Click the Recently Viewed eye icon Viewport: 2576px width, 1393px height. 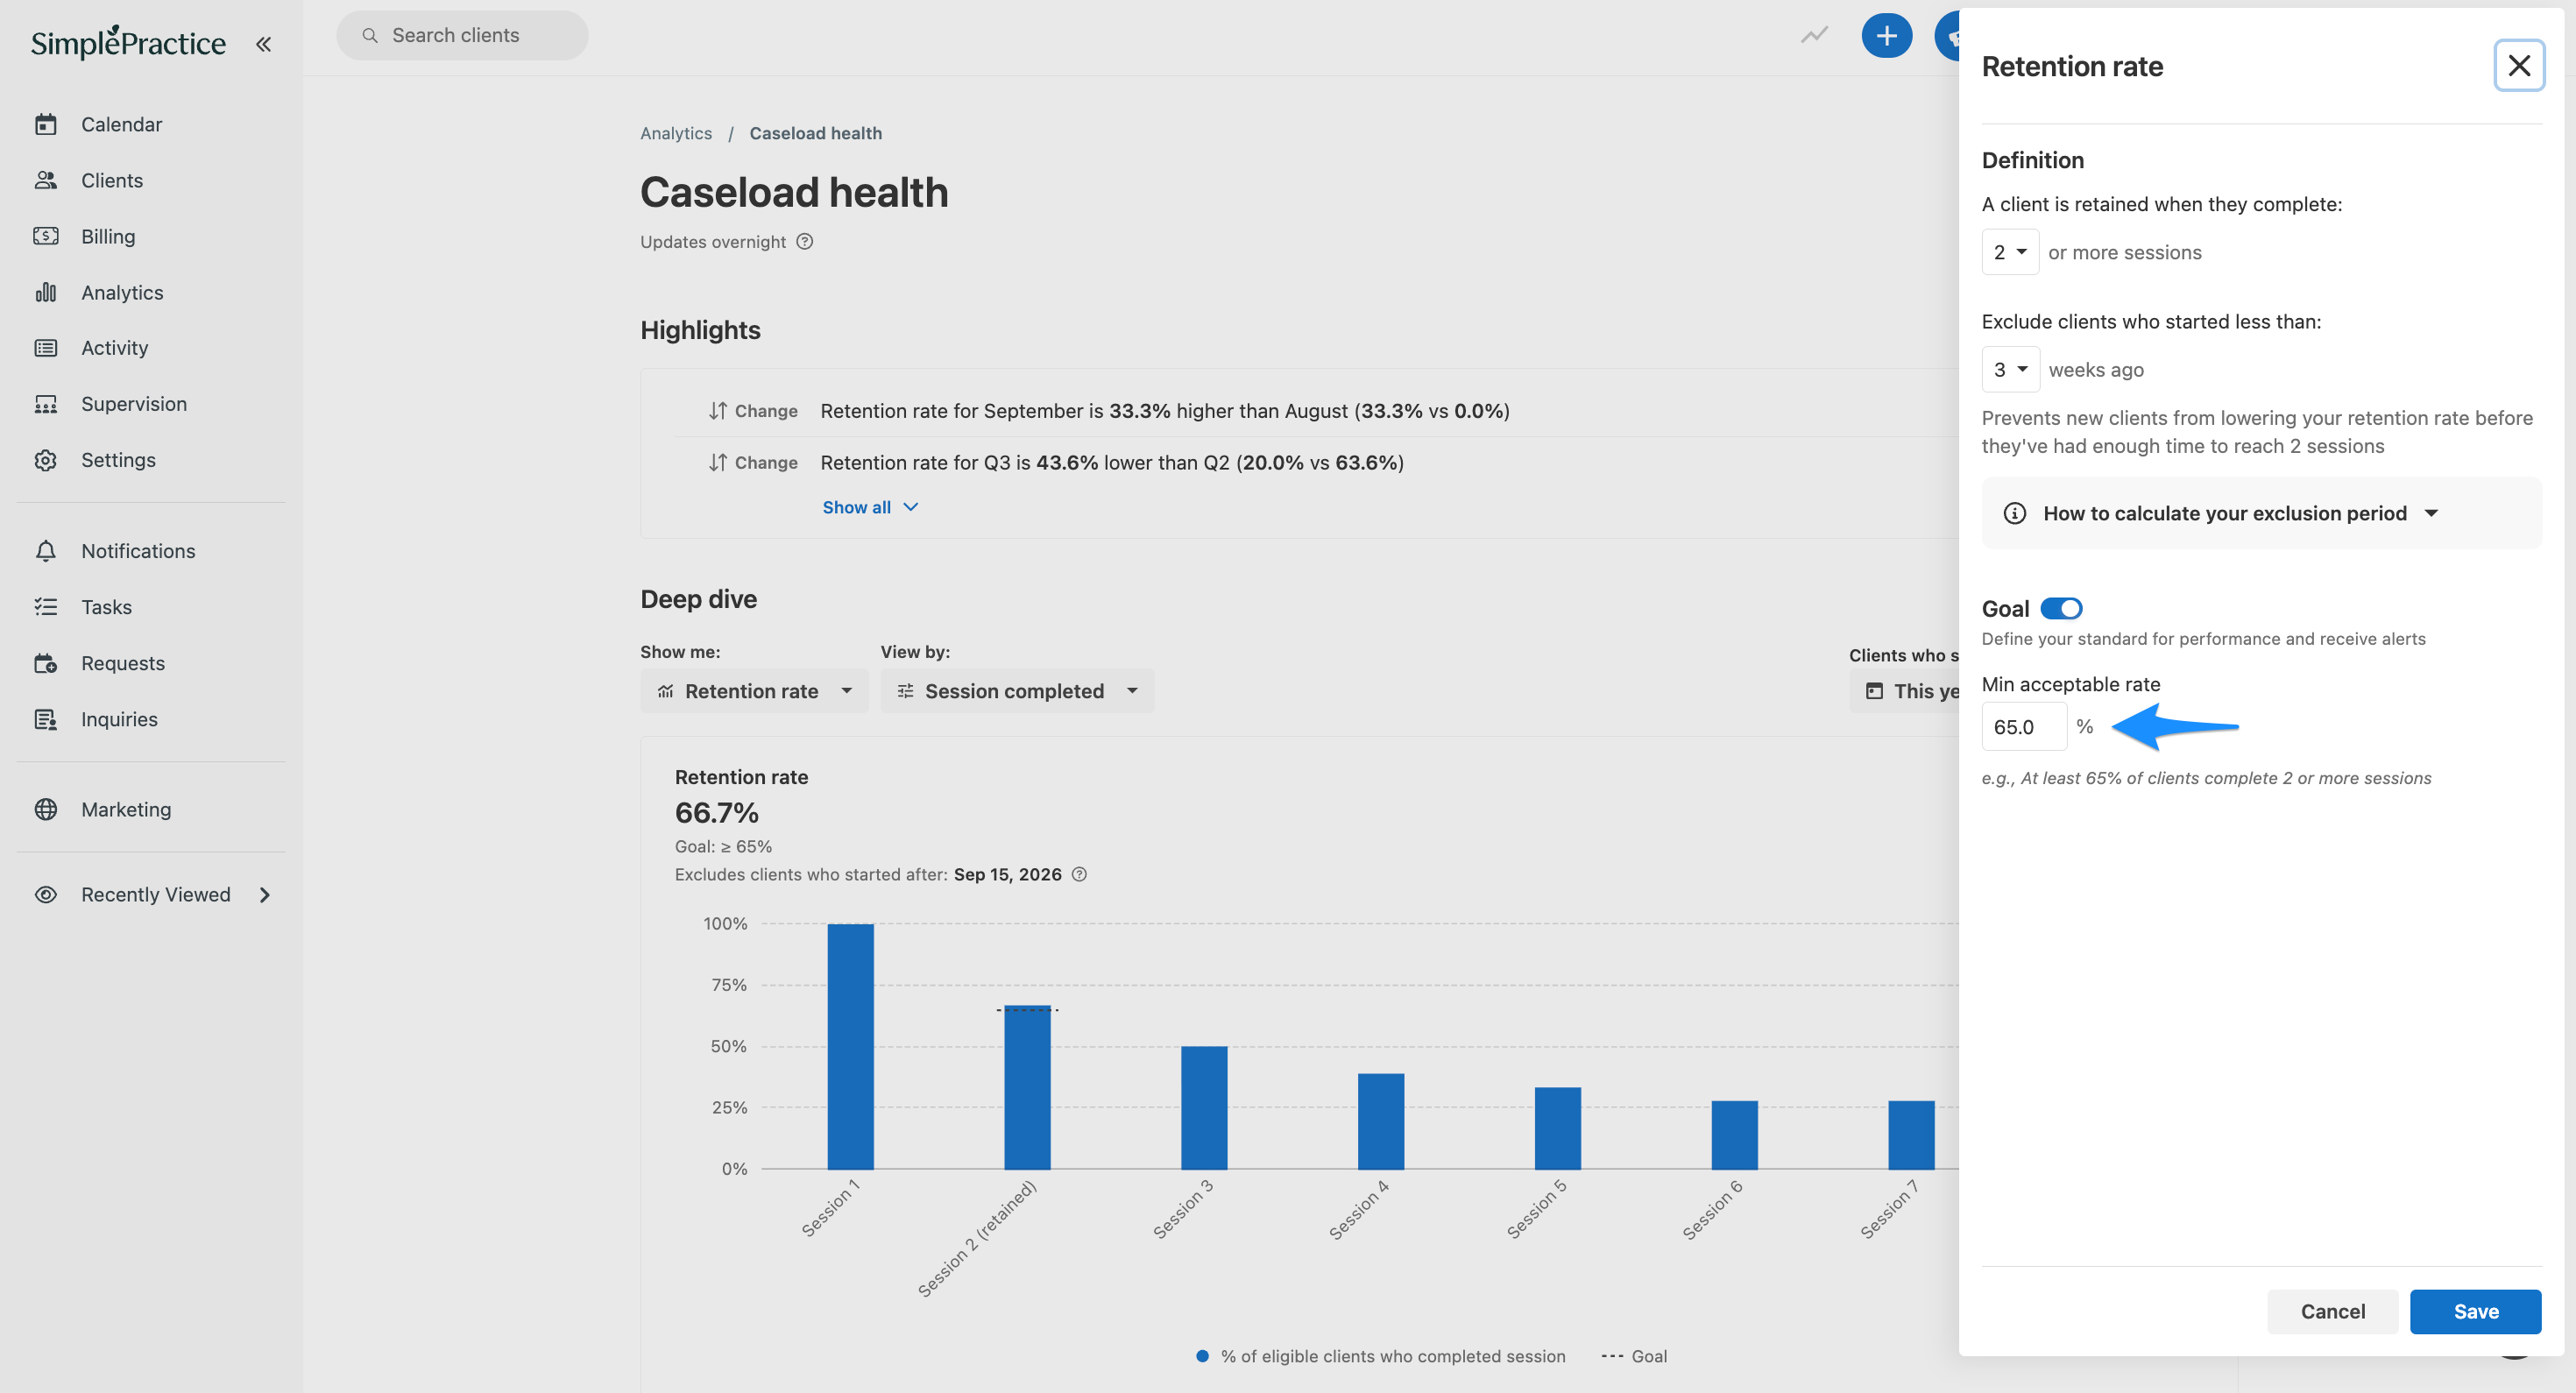pos(46,894)
